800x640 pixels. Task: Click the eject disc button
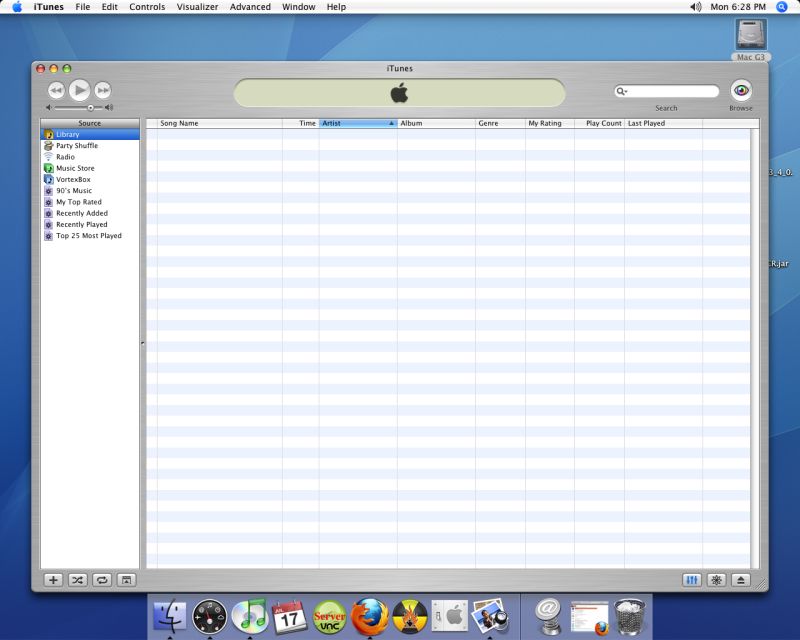click(x=741, y=580)
